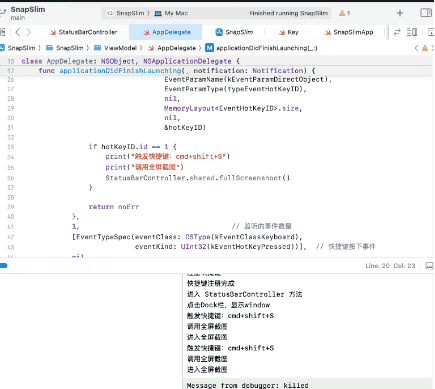The height and width of the screenshot is (389, 435).
Task: Open applicationDidFinishLaunching jump bar segment
Action: pyautogui.click(x=262, y=48)
